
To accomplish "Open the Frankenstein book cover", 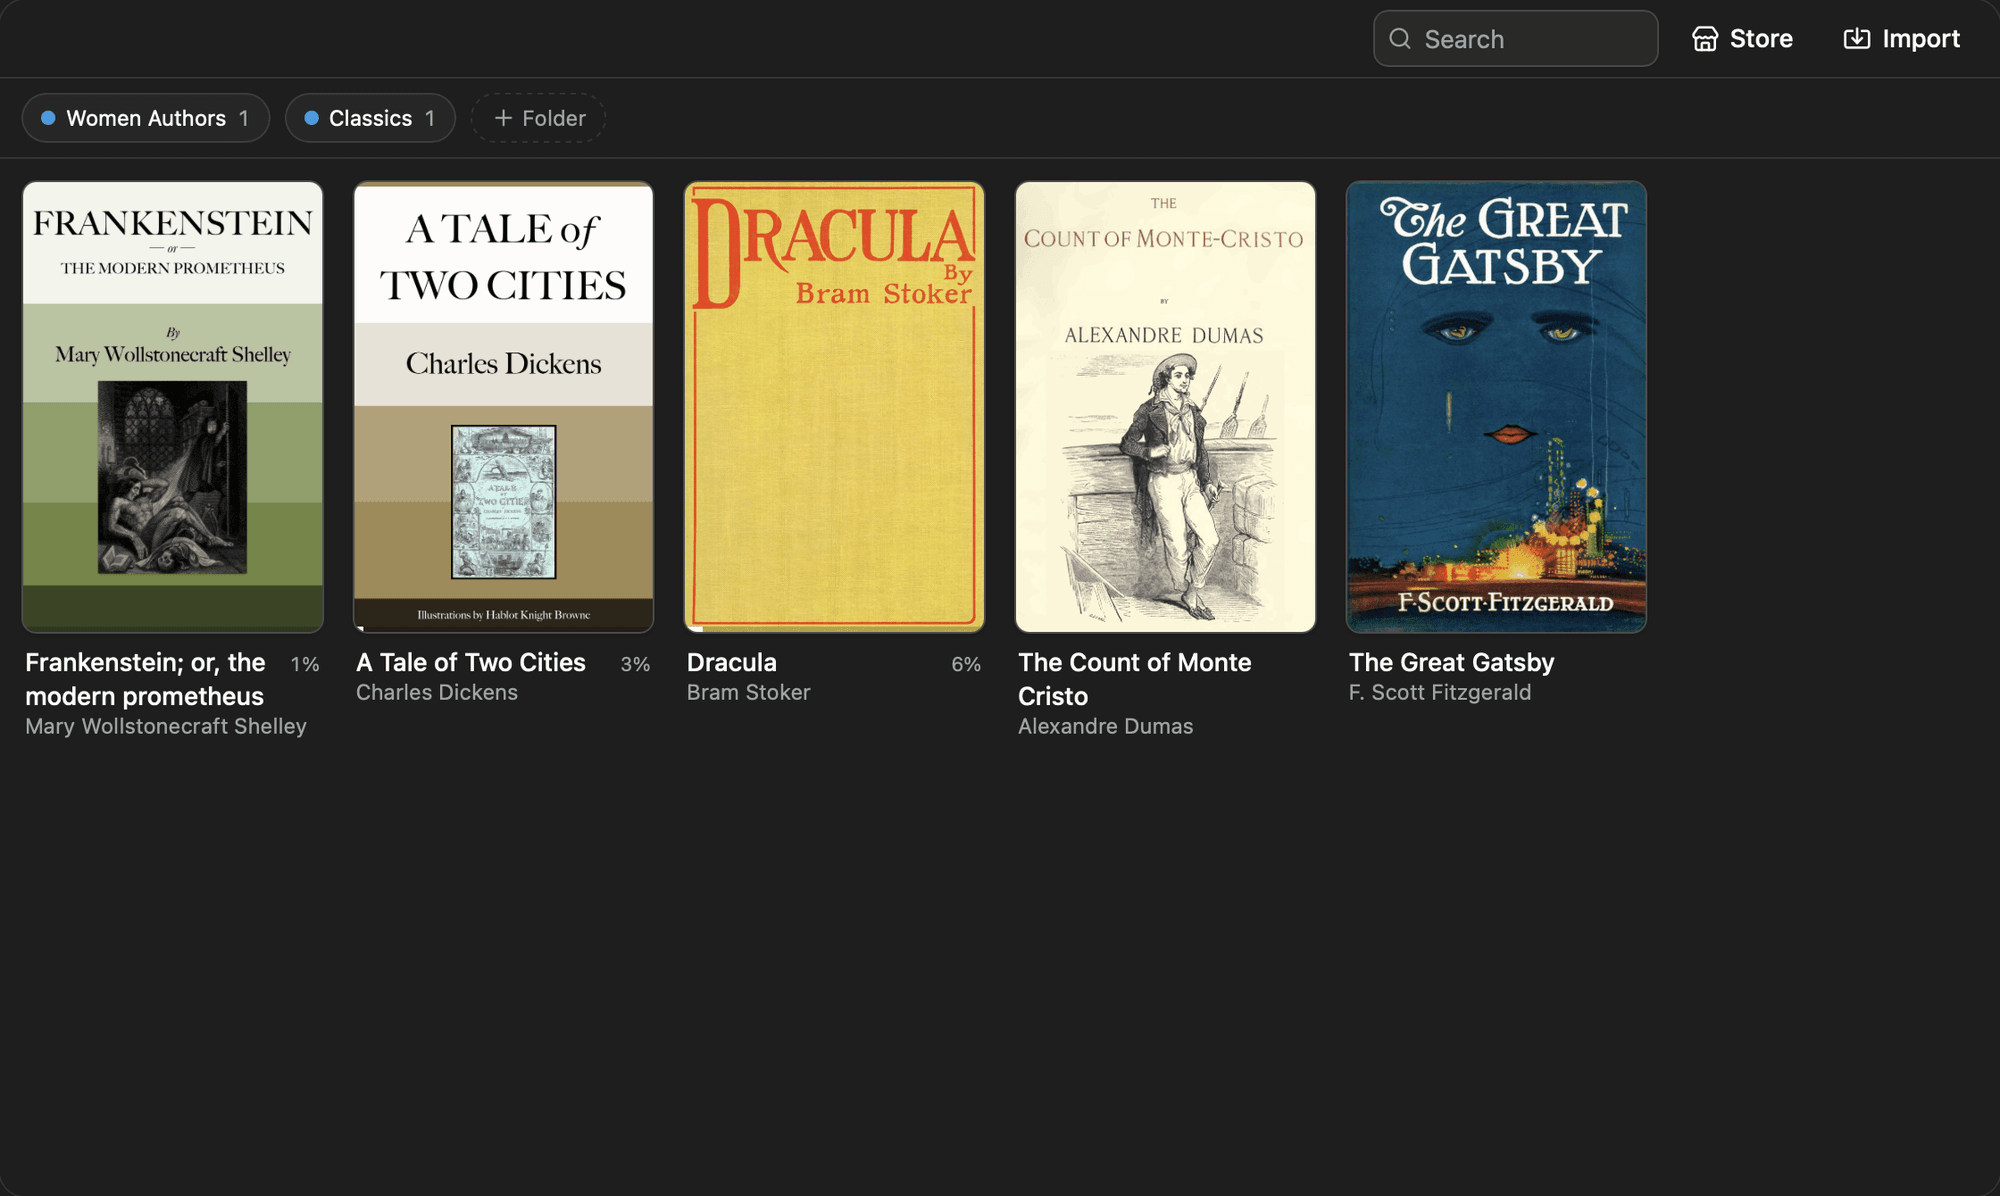I will 173,407.
